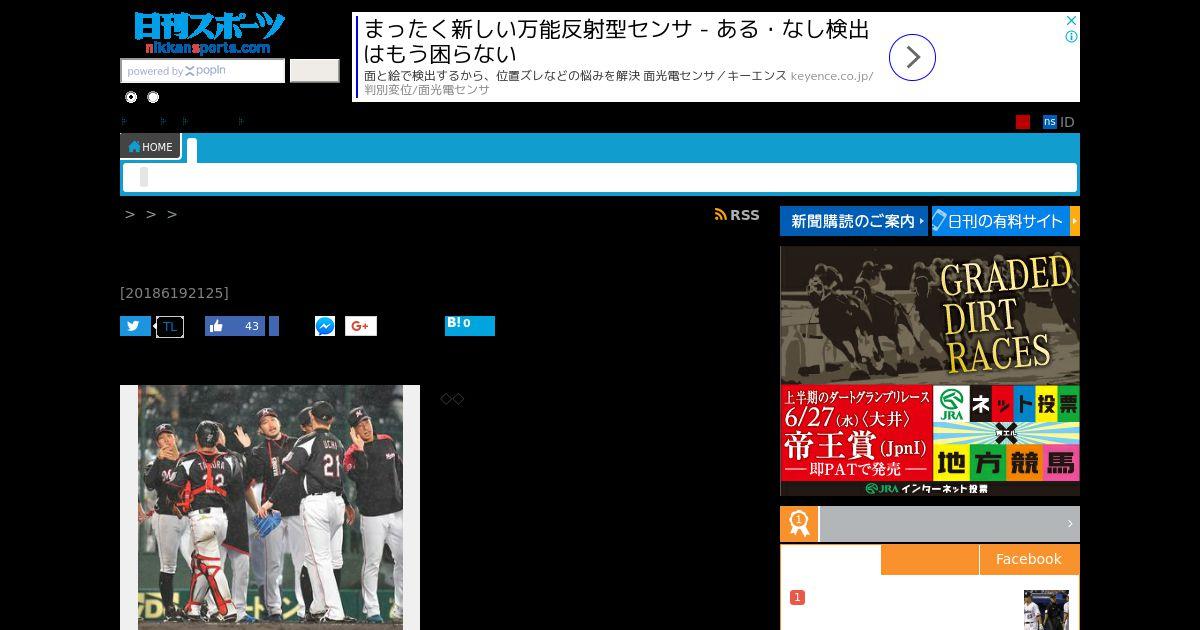Screen dimensions: 1200x630
Task: Click inside the popIn search field
Action: (x=203, y=71)
